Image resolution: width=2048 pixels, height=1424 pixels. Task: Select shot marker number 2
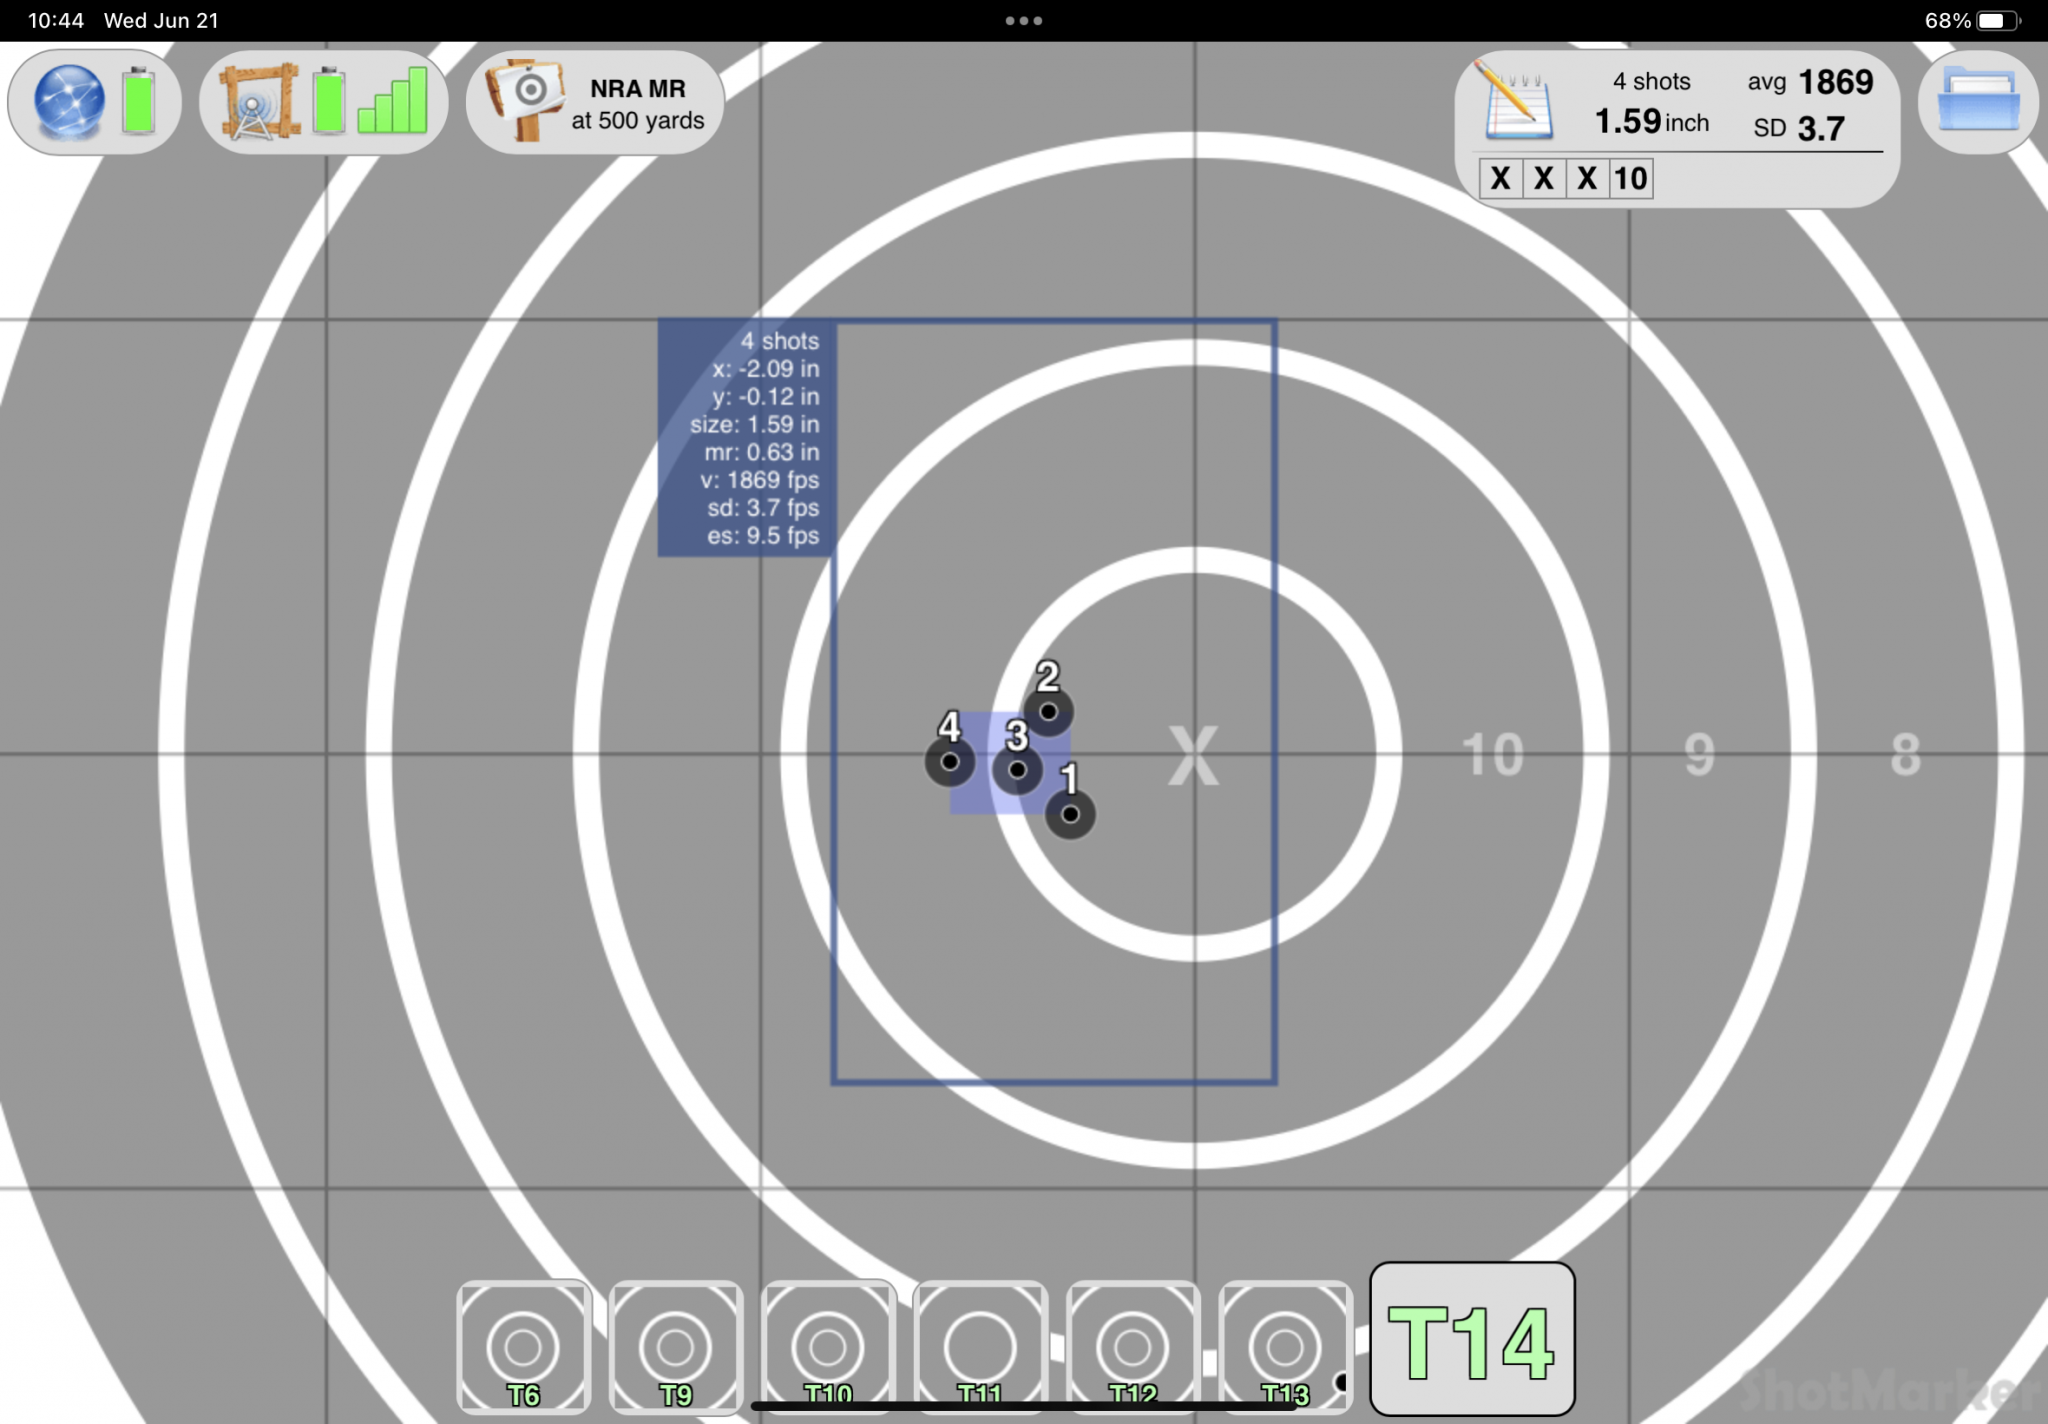coord(1048,712)
